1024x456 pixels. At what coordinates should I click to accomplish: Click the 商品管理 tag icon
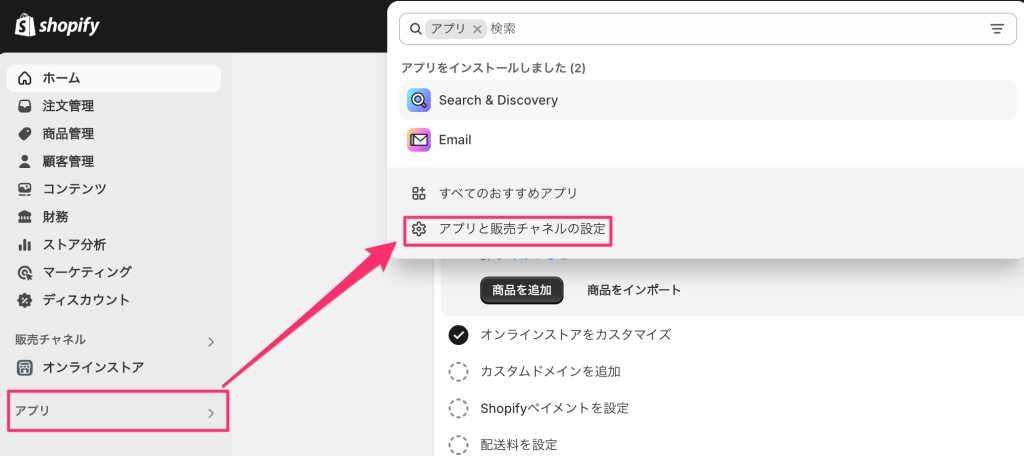[25, 134]
